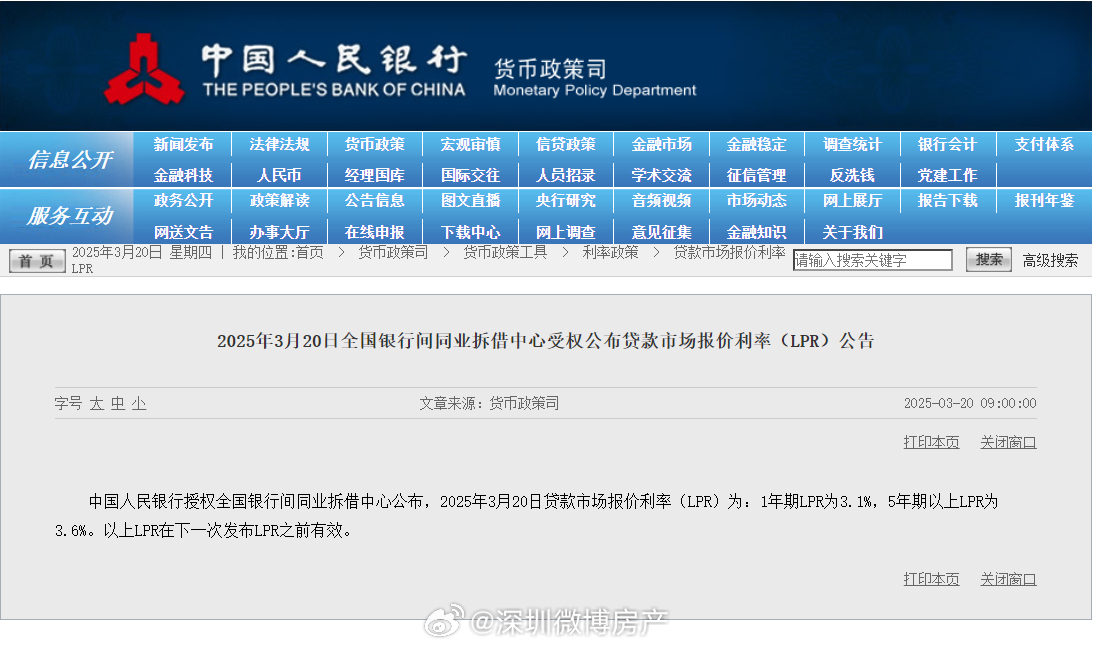The width and height of the screenshot is (1095, 648).
Task: Select 报刊年鉴 menu item
Action: [x=1044, y=200]
